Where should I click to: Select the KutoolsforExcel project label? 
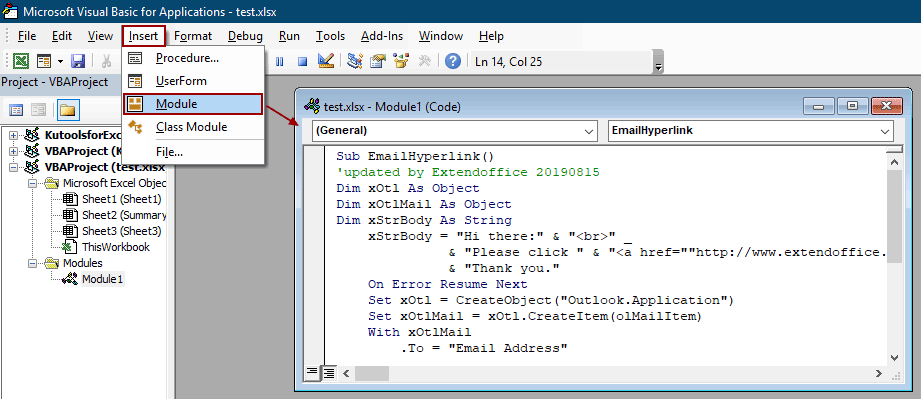(x=82, y=135)
